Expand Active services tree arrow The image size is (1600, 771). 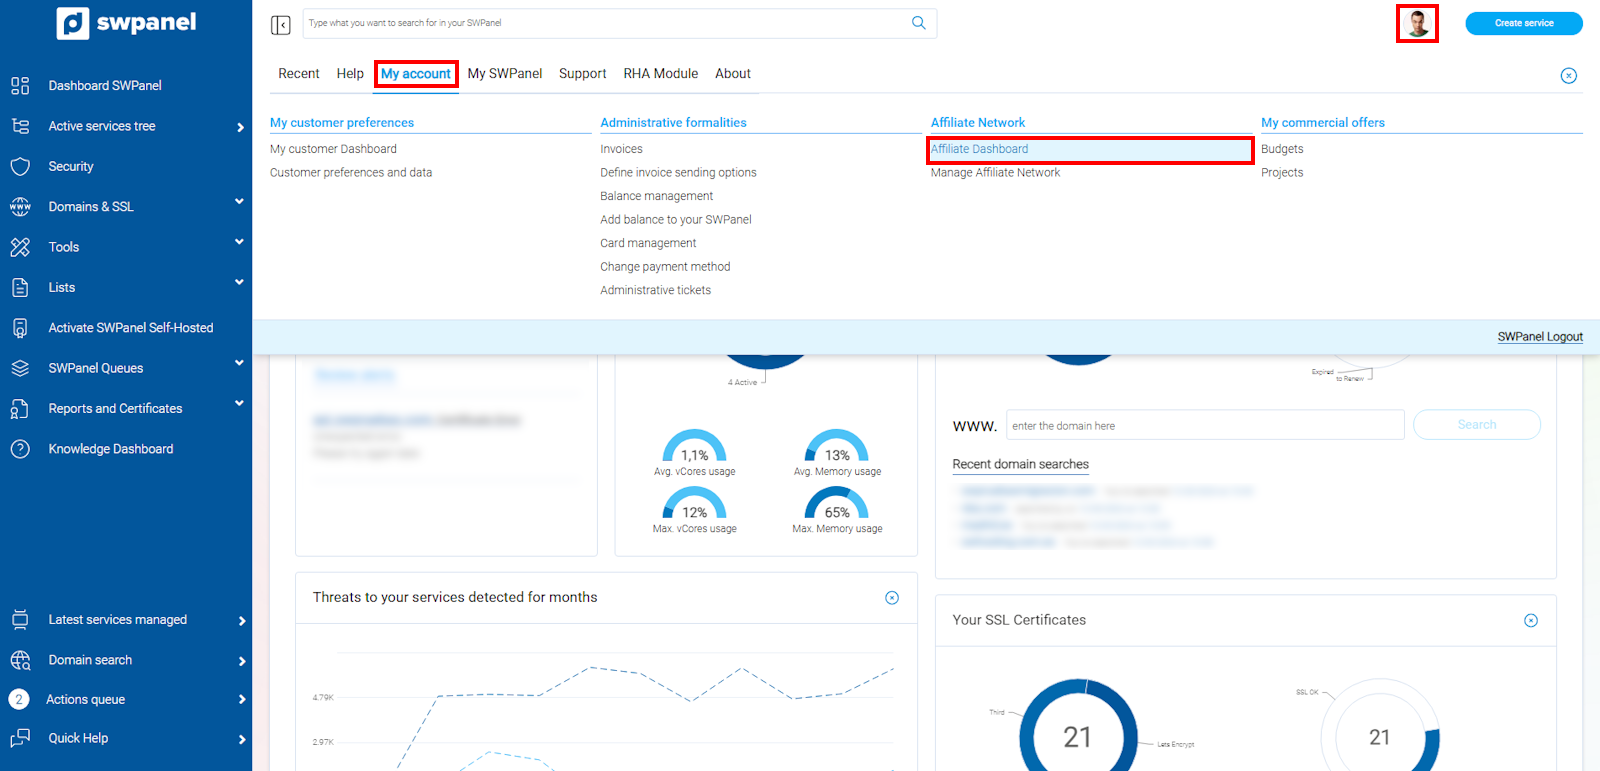240,127
